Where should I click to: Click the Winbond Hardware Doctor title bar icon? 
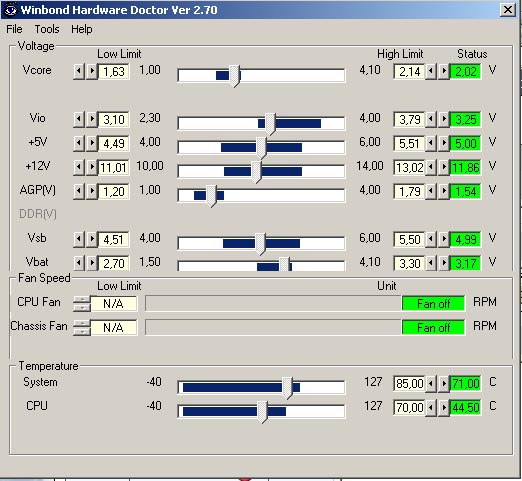10,10
